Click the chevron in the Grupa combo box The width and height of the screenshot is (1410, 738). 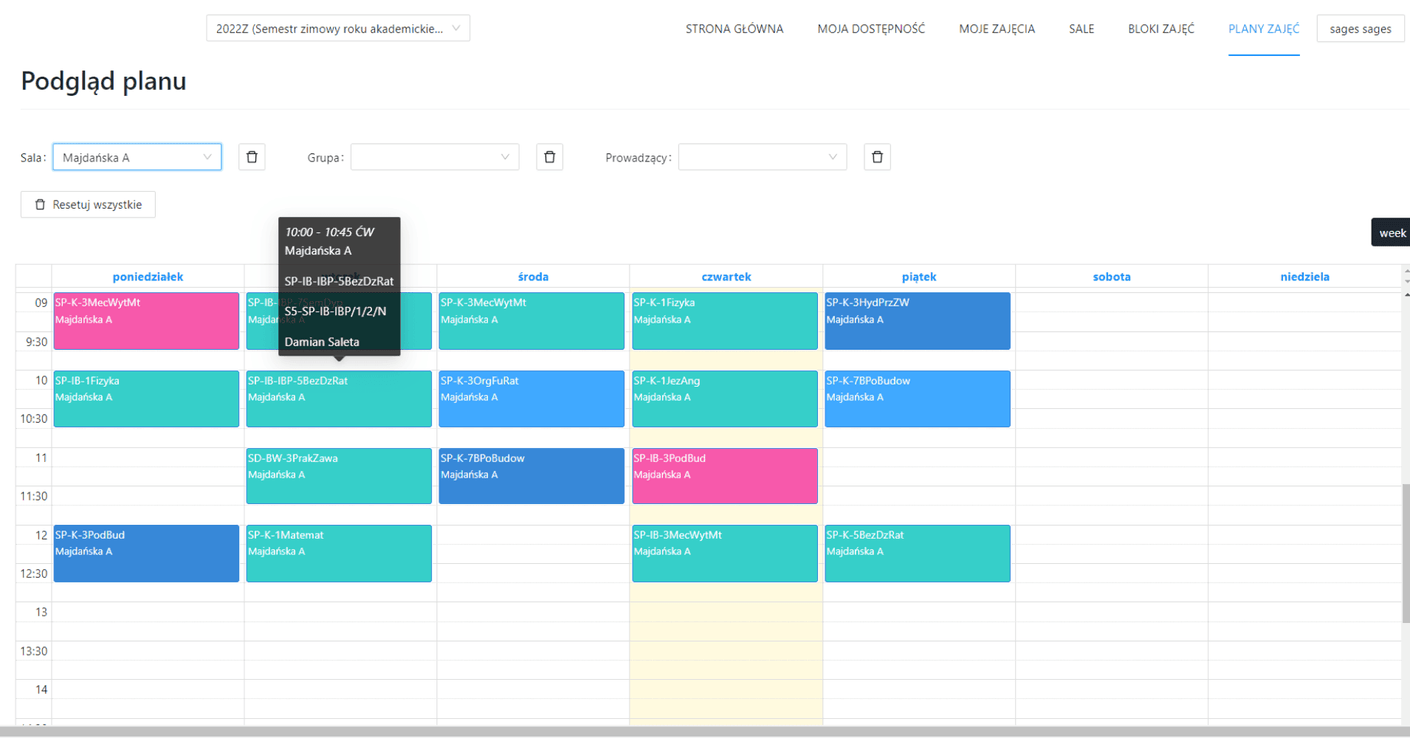pyautogui.click(x=506, y=157)
